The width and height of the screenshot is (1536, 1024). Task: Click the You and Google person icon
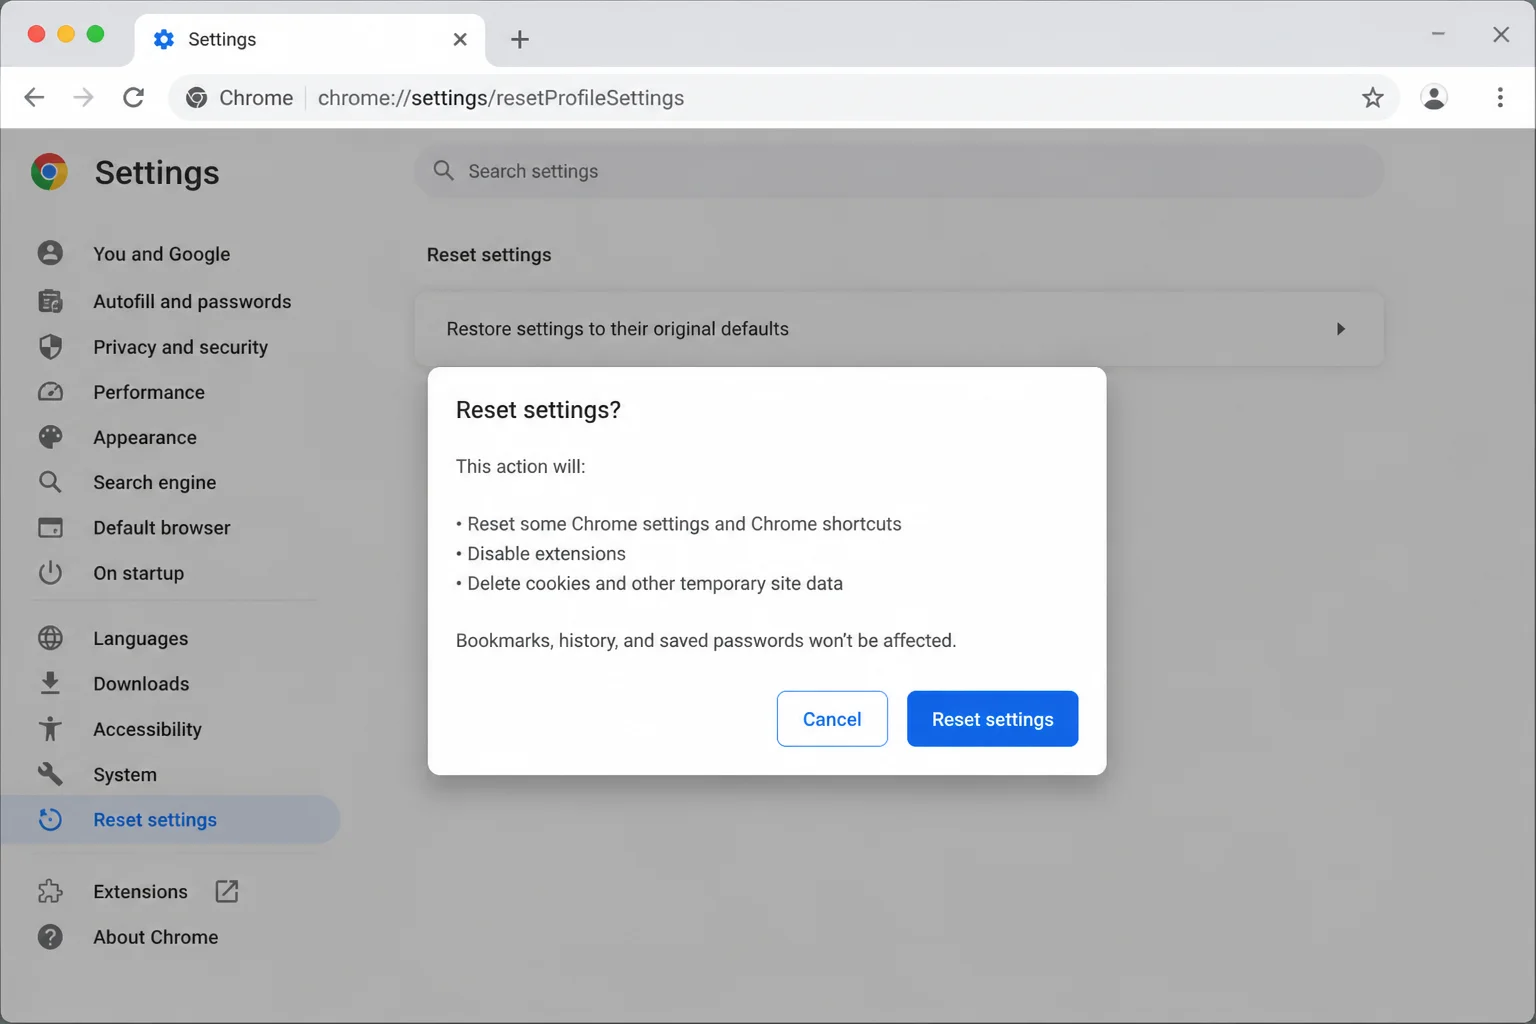tap(50, 253)
